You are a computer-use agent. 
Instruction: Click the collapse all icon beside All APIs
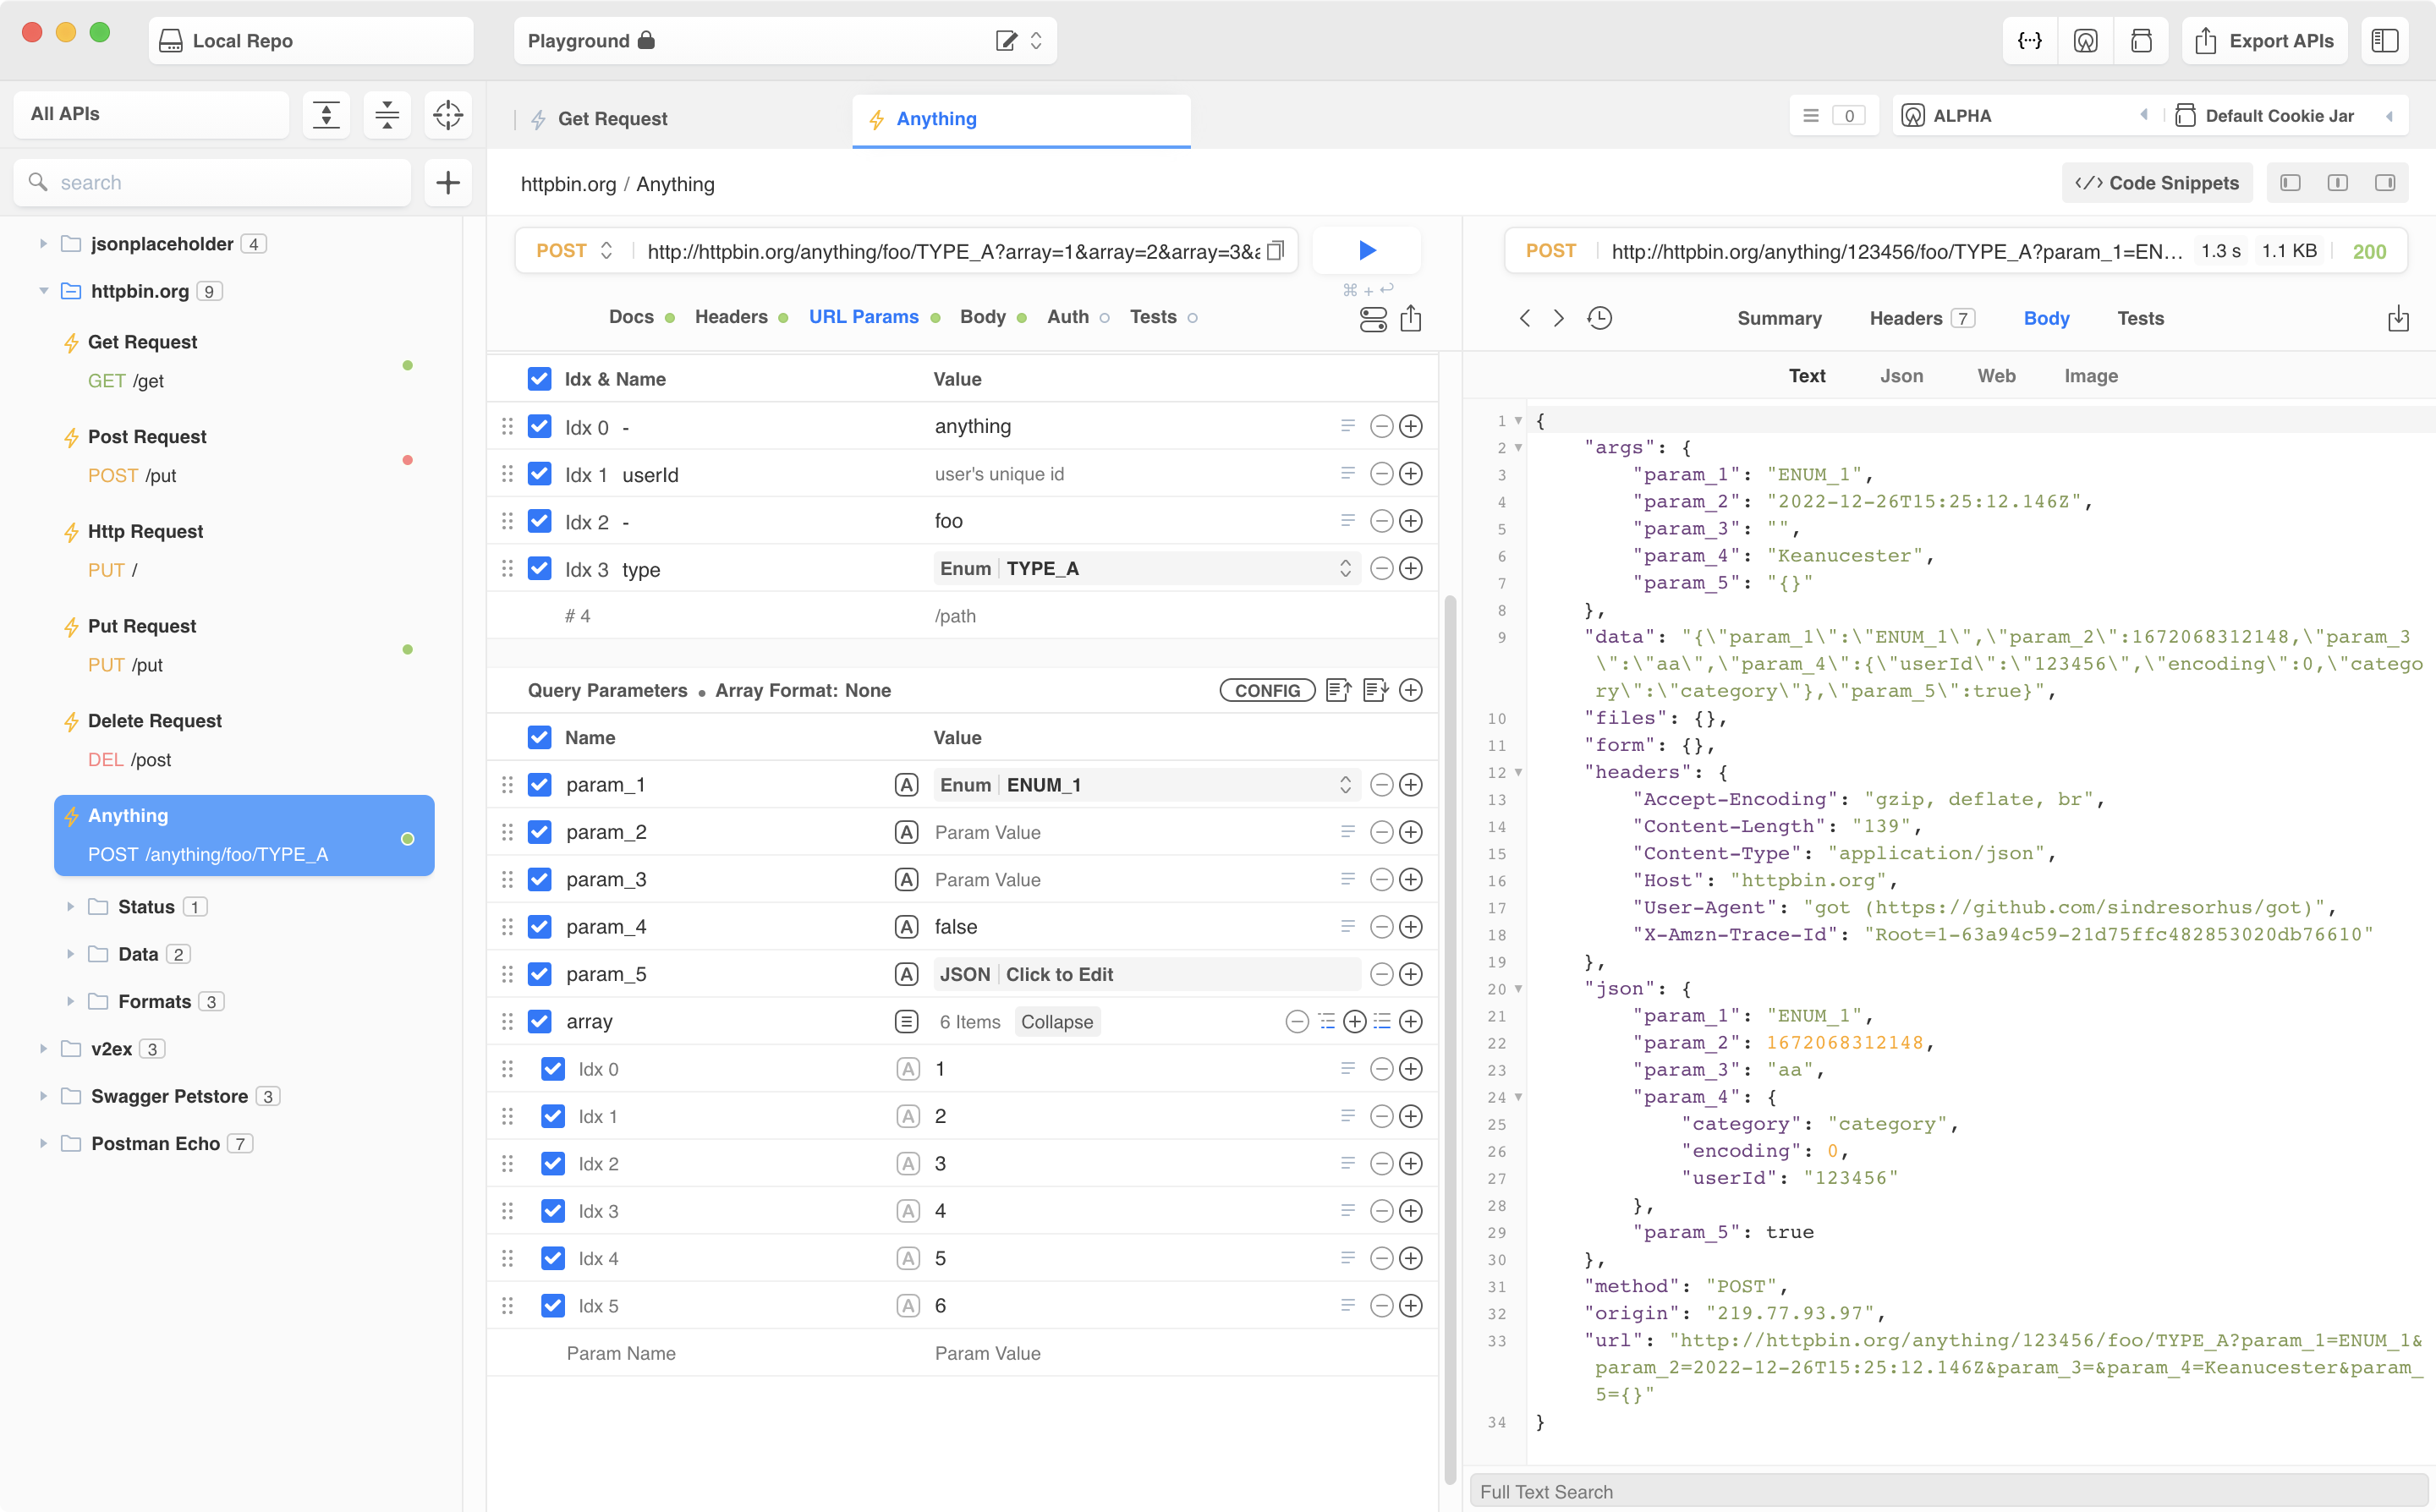[x=387, y=114]
